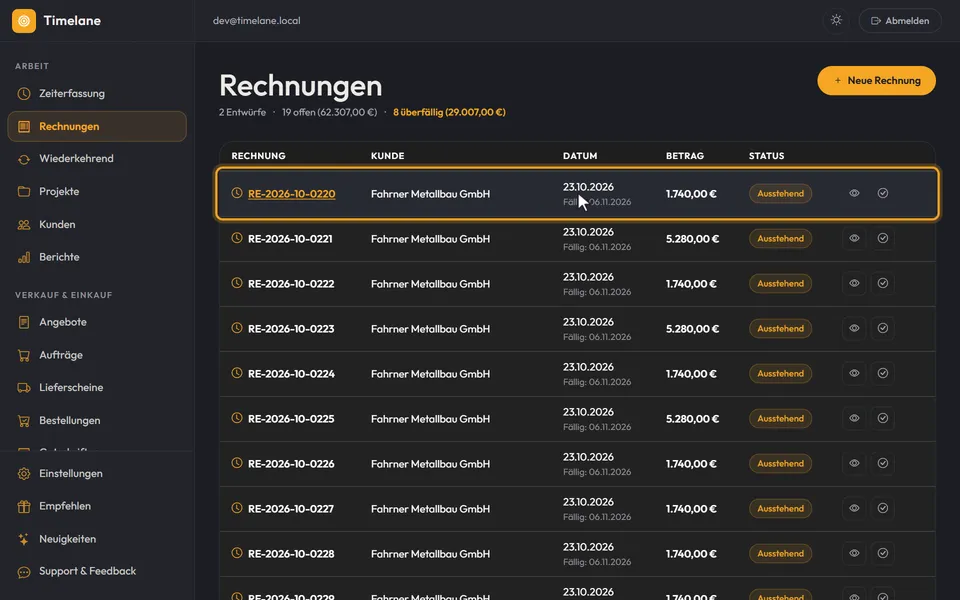This screenshot has width=960, height=600.
Task: Create a new invoice with Neue Rechnung
Action: 876,81
